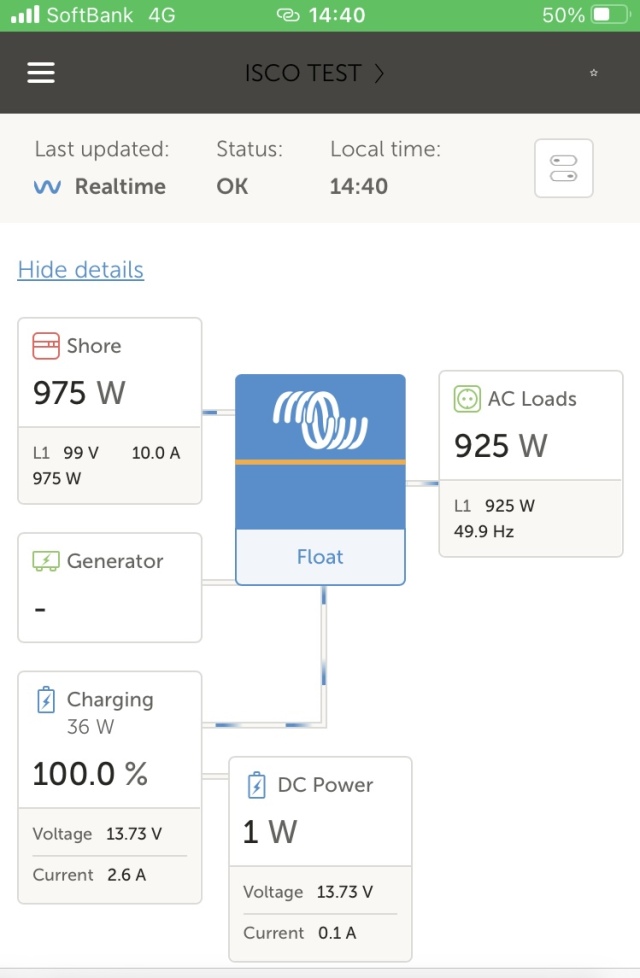640x978 pixels.
Task: Select the Charging 36 W label
Action: tap(90, 727)
